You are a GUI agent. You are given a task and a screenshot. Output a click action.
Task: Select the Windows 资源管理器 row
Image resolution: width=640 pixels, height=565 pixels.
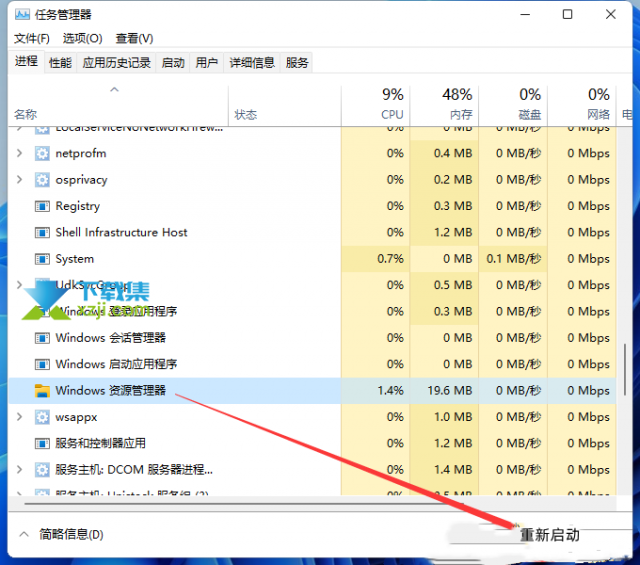click(x=312, y=391)
